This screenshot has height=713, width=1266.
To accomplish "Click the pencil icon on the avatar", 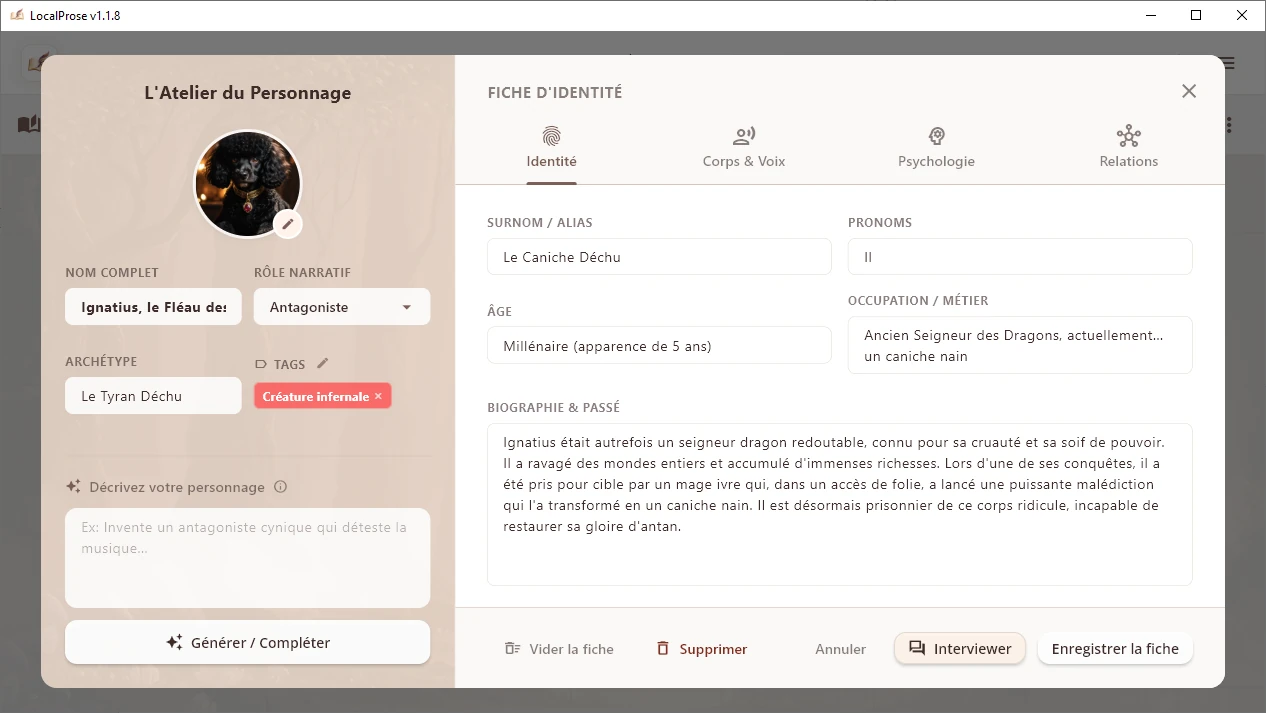I will point(288,224).
